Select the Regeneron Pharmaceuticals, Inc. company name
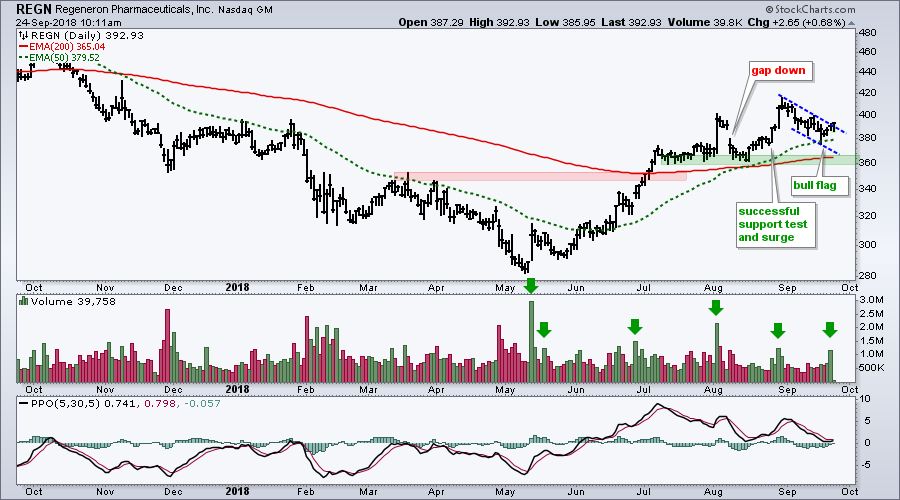Screen dimensions: 900x500 pos(134,10)
